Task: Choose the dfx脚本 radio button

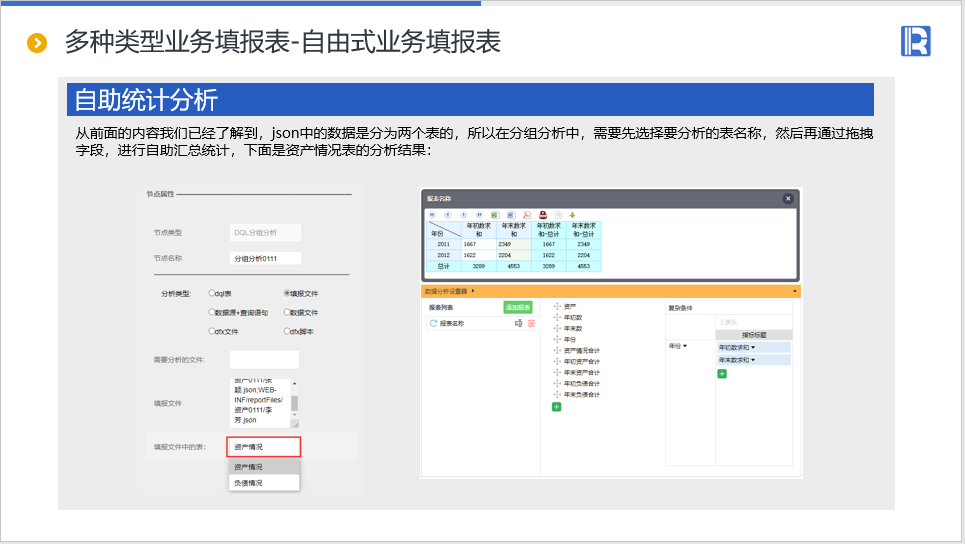Action: click(x=287, y=330)
